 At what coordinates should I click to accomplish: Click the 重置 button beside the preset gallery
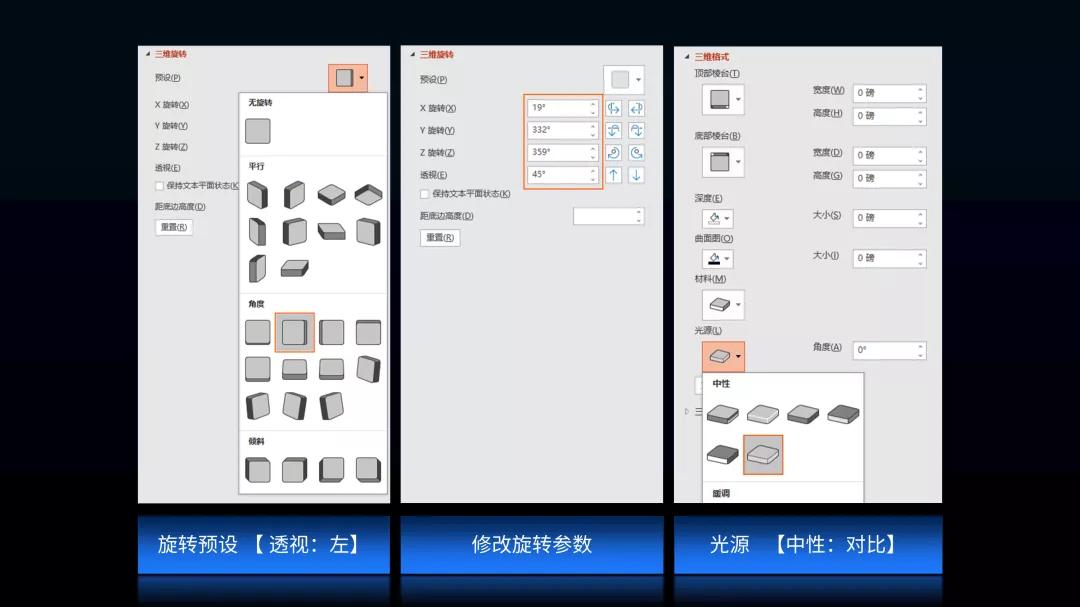pos(174,227)
